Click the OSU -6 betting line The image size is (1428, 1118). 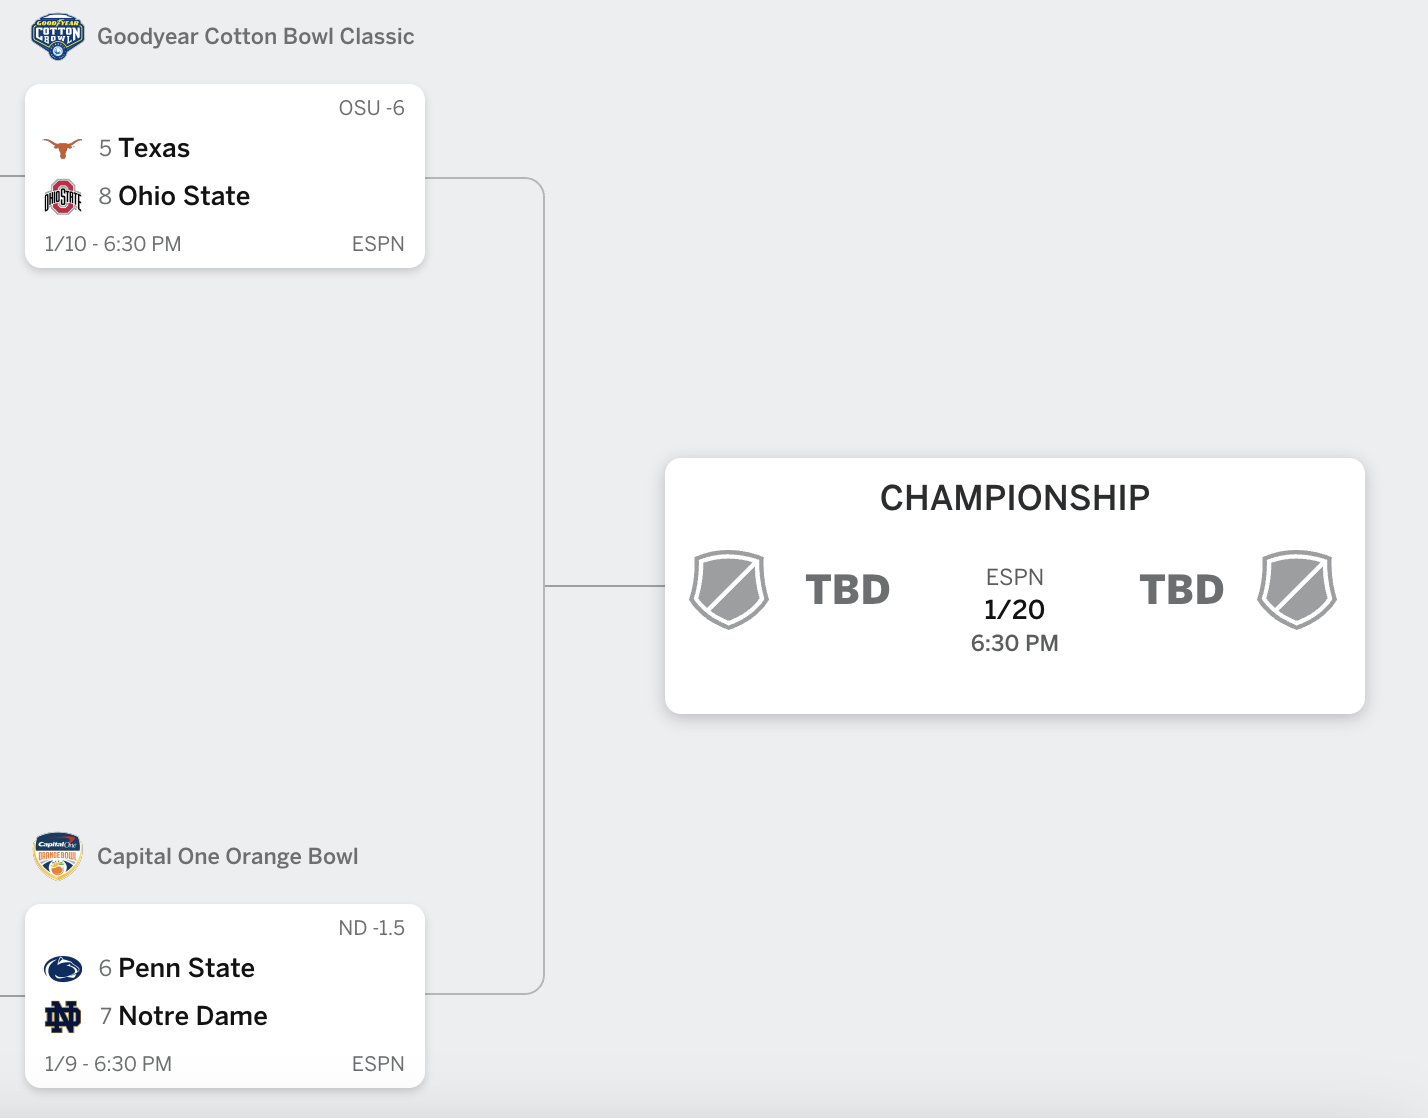(x=372, y=108)
